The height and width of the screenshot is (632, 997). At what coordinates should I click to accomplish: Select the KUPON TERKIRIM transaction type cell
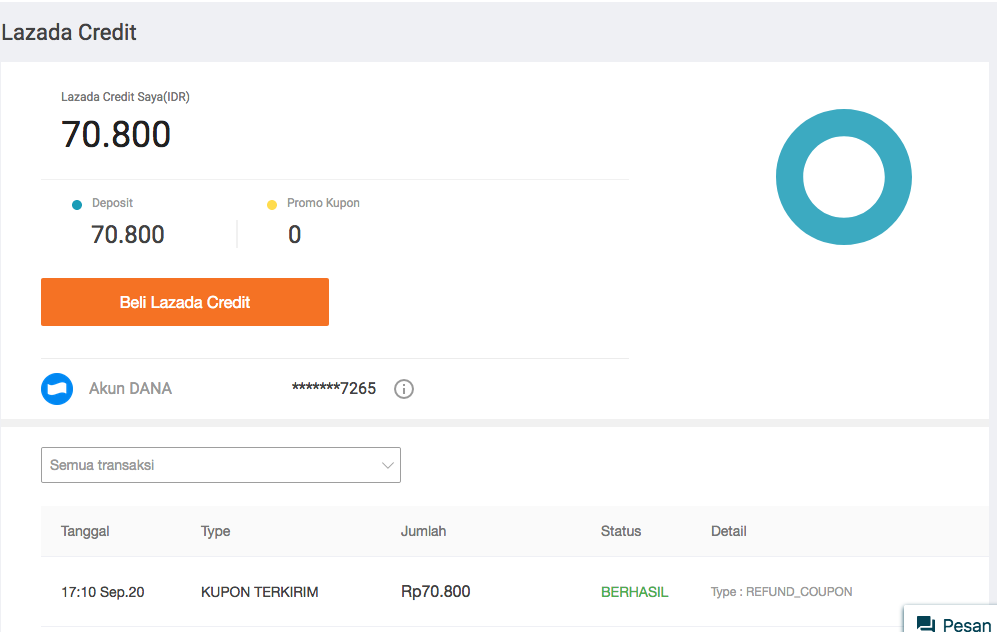pyautogui.click(x=259, y=592)
